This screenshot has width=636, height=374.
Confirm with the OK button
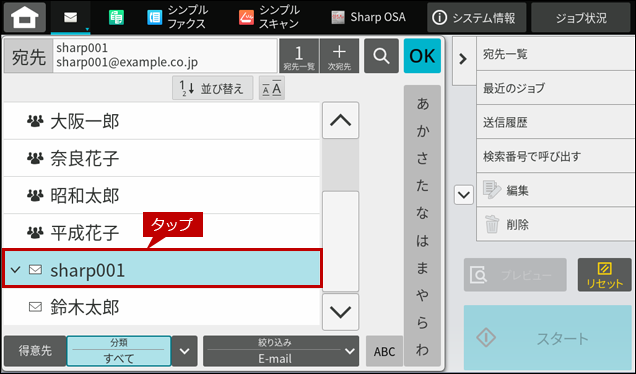coord(422,56)
